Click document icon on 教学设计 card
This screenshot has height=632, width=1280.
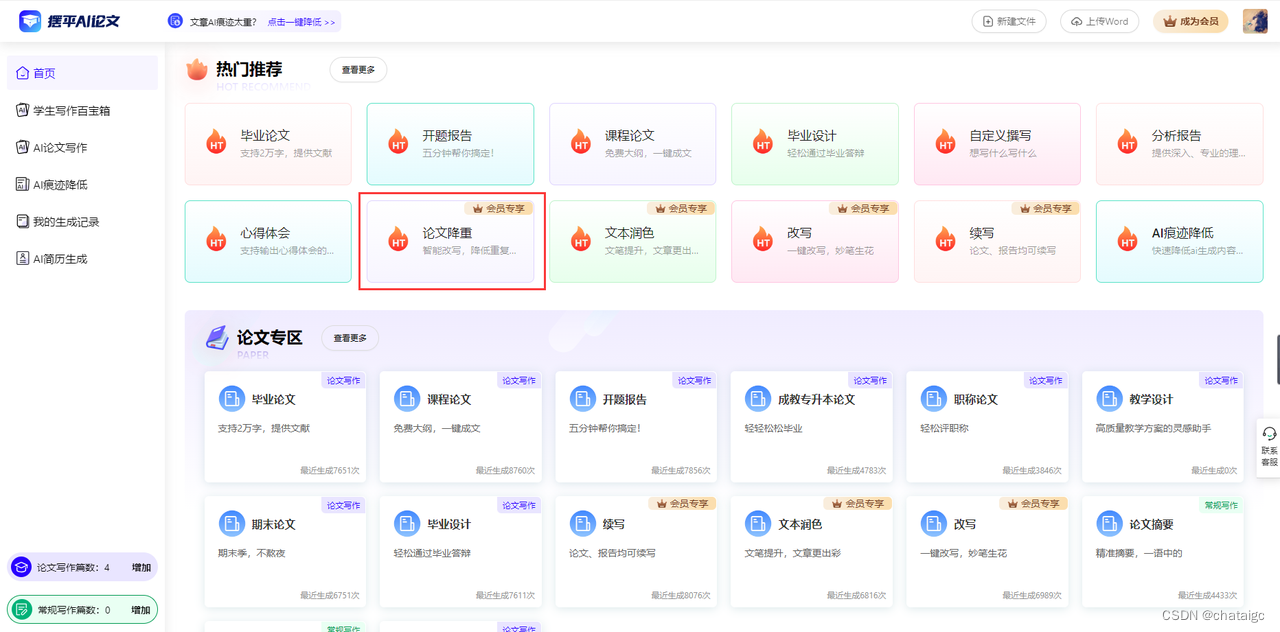(1109, 399)
